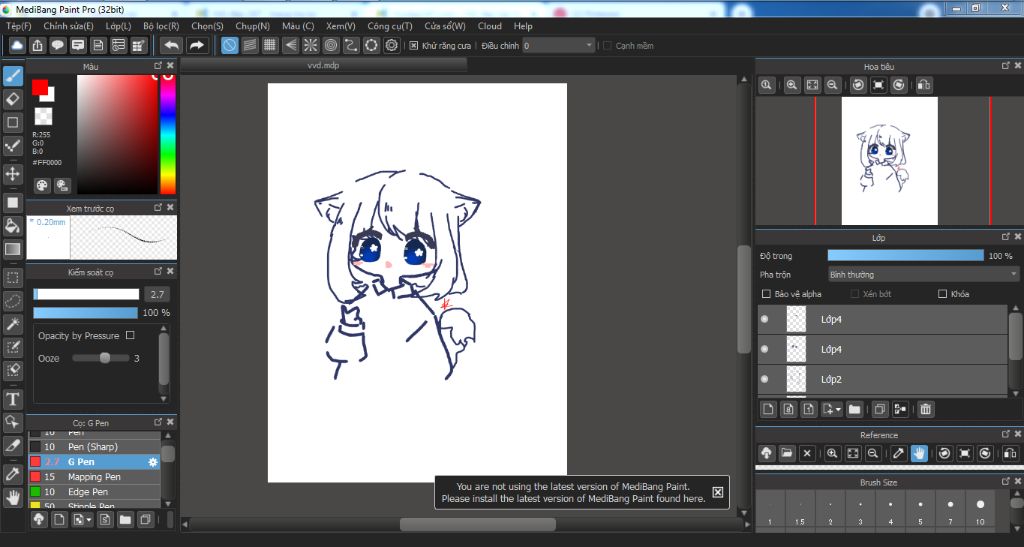
Task: Select the Hand tool in the left toolbar
Action: (x=12, y=498)
